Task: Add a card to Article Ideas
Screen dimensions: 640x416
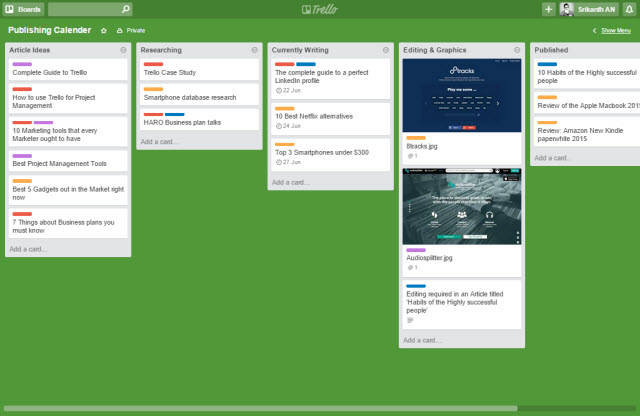Action: coord(29,249)
